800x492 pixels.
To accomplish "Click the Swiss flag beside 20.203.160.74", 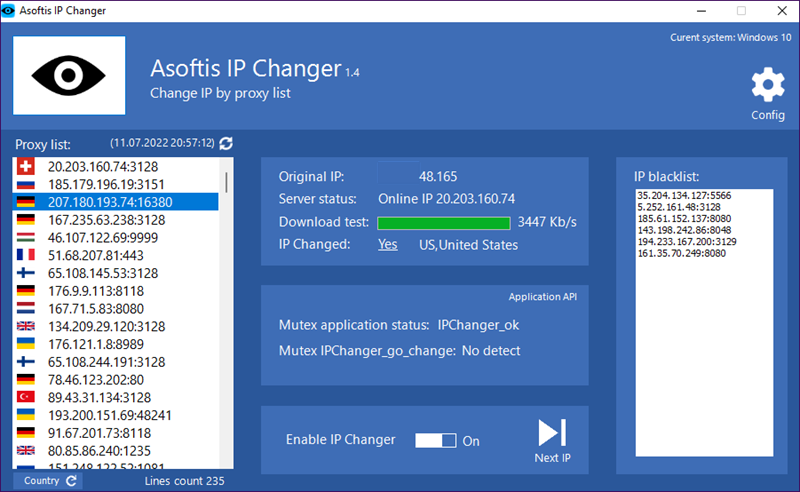I will tap(26, 166).
